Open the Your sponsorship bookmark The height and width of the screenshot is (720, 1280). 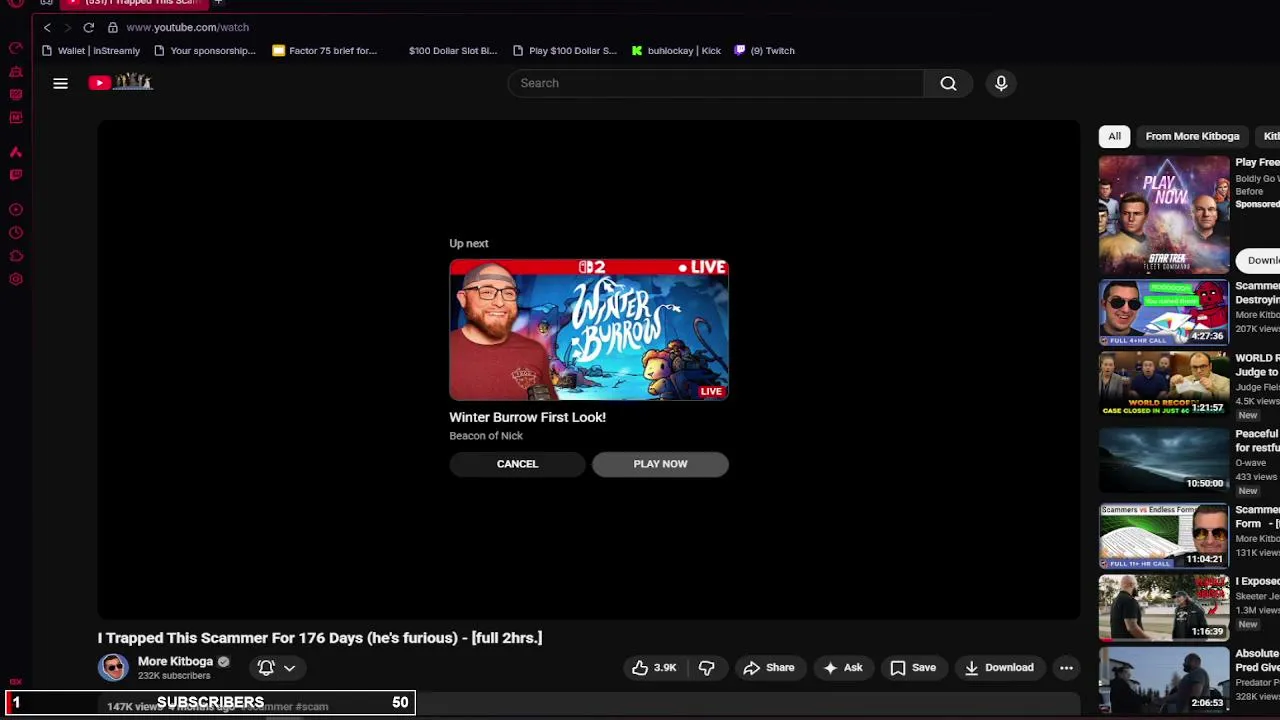[x=205, y=51]
